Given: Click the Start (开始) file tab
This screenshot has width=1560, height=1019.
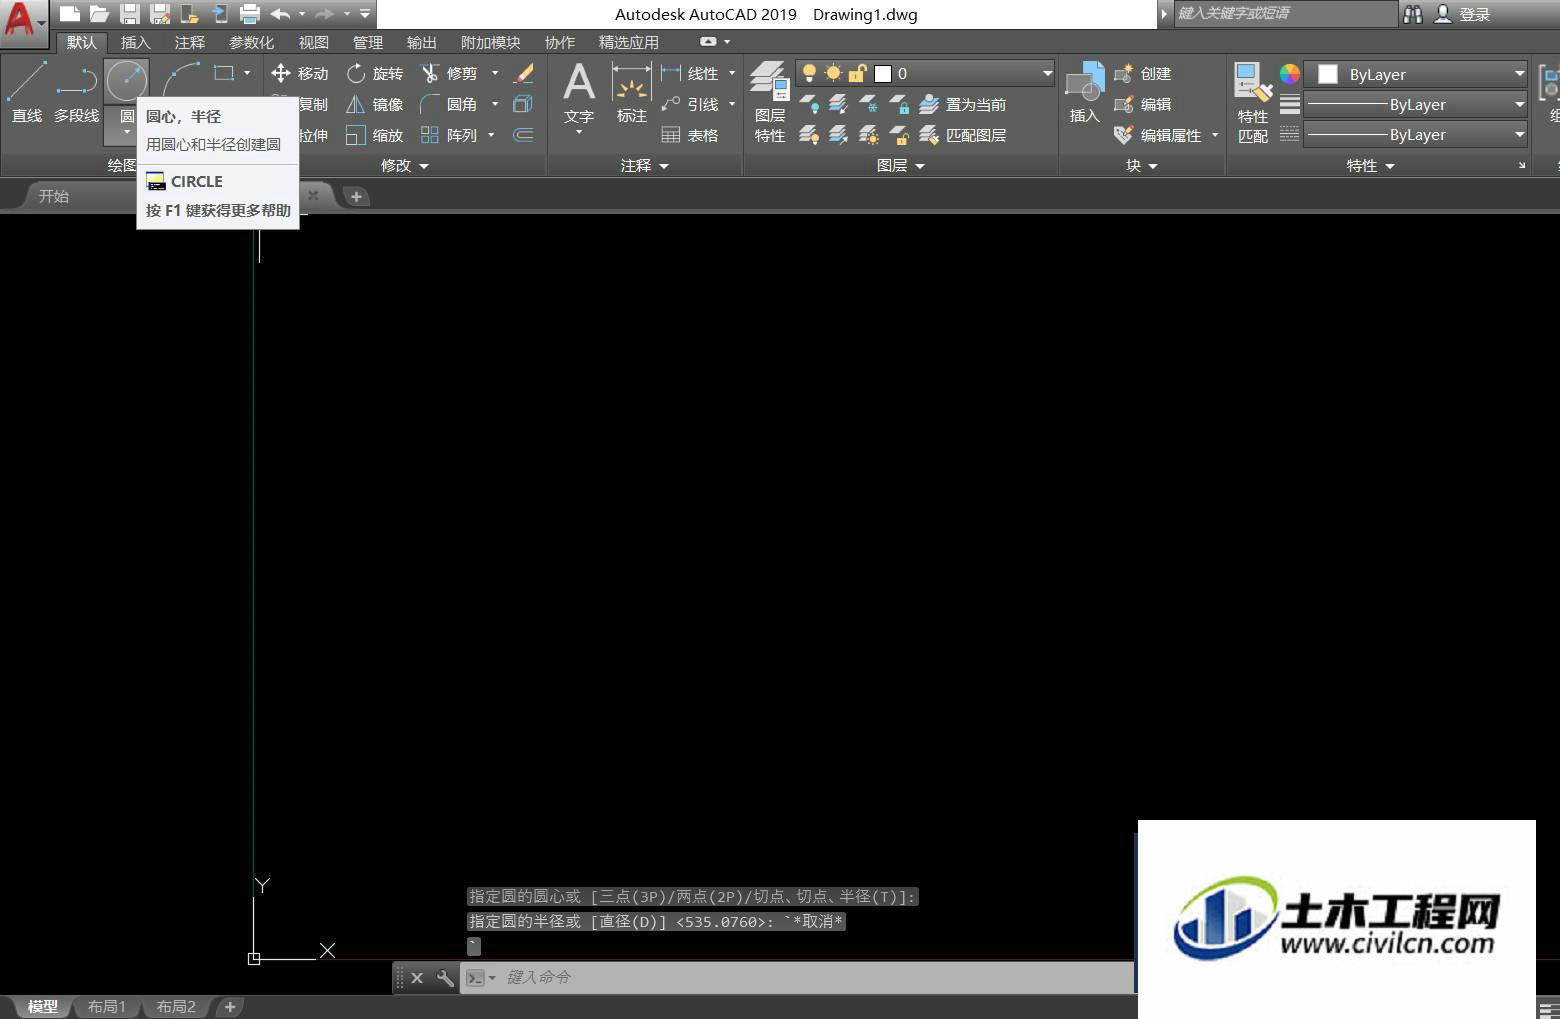Looking at the screenshot, I should click(x=54, y=196).
